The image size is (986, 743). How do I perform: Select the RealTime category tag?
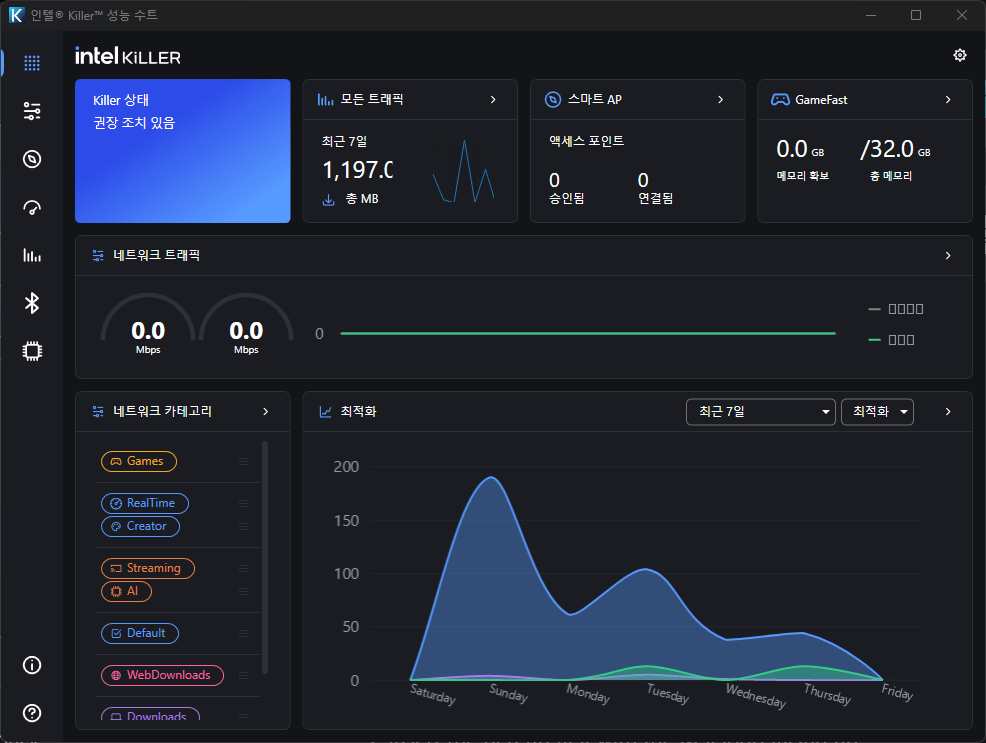click(x=145, y=504)
